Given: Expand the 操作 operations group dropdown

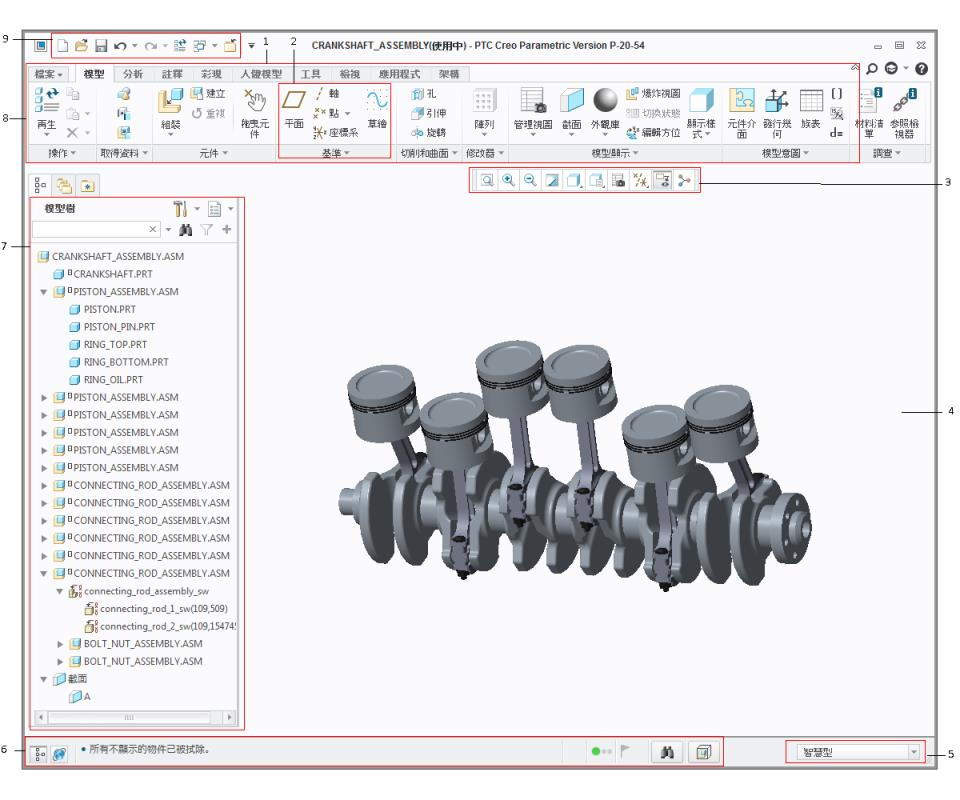Looking at the screenshot, I should 62,153.
